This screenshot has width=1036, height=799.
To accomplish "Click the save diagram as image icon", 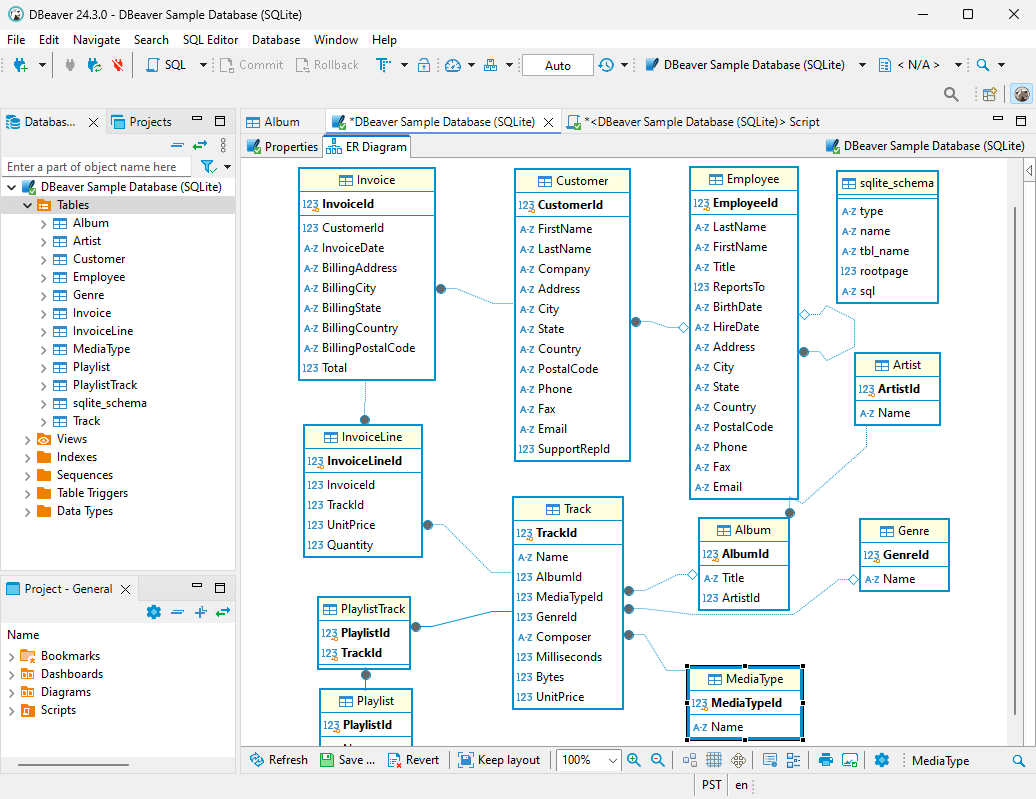I will coord(850,760).
